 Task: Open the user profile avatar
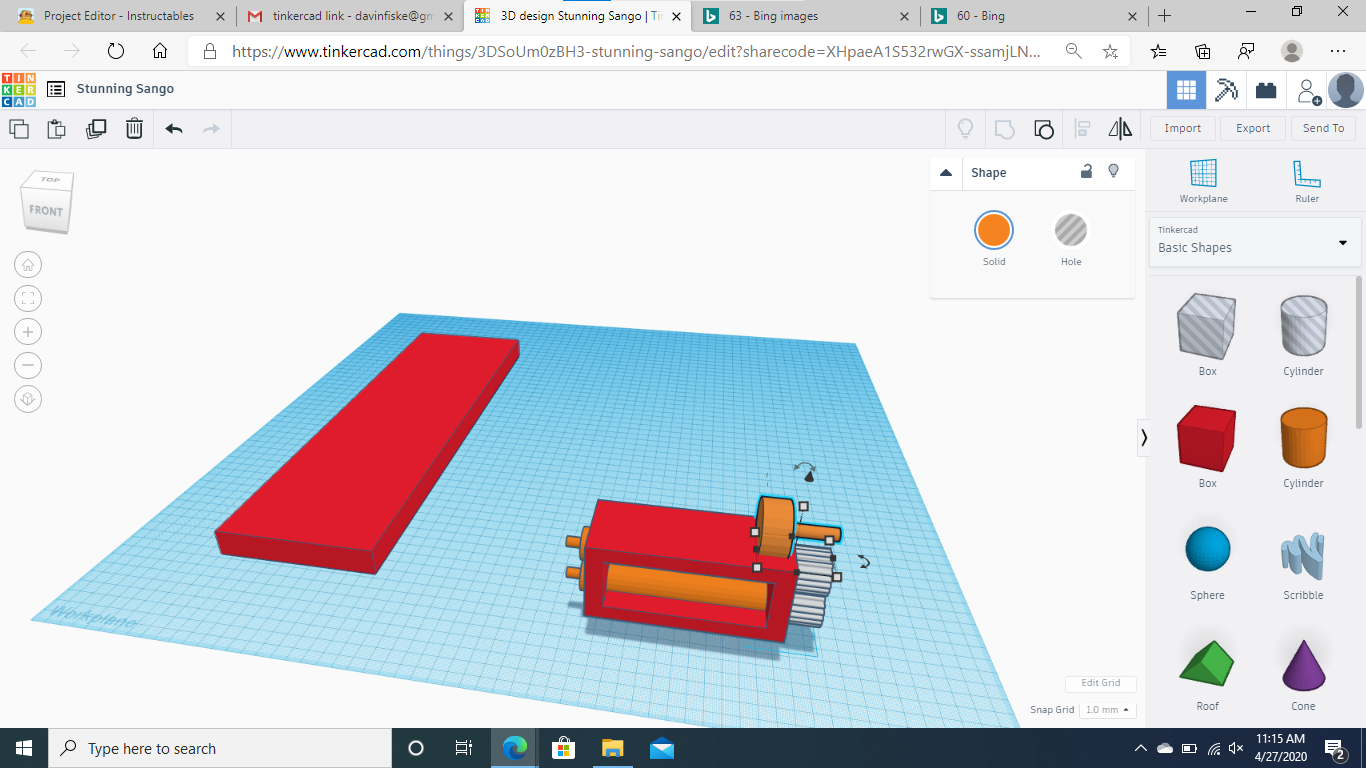click(x=1346, y=90)
